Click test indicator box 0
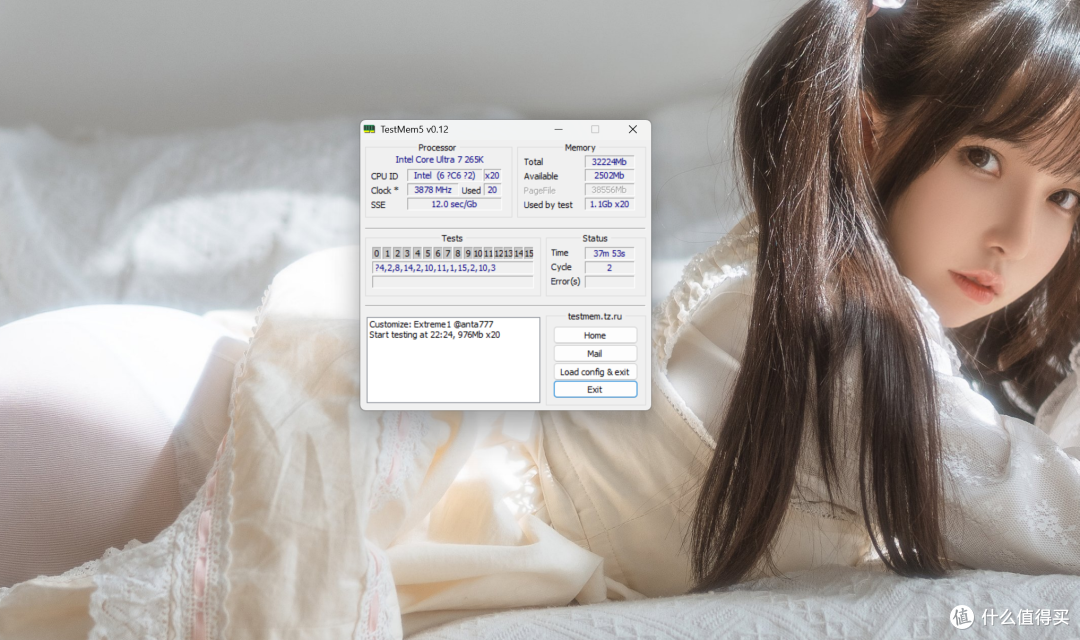Viewport: 1080px width, 640px height. [377, 254]
